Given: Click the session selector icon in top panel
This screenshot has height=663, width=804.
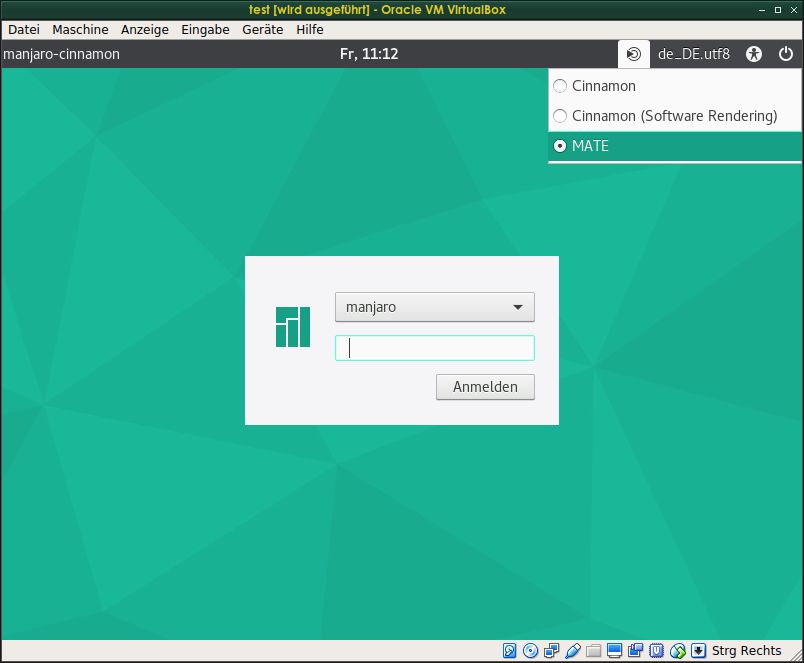Looking at the screenshot, I should 633,54.
